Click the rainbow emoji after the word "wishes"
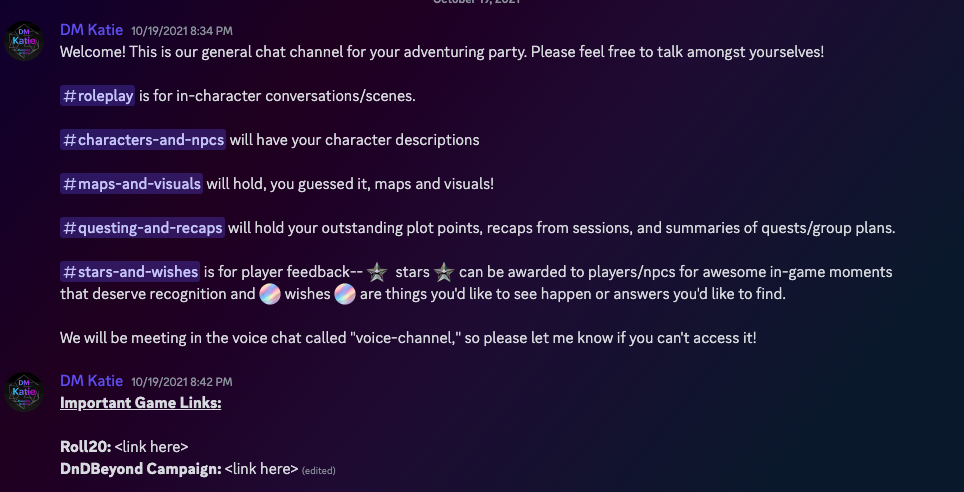 [x=345, y=295]
